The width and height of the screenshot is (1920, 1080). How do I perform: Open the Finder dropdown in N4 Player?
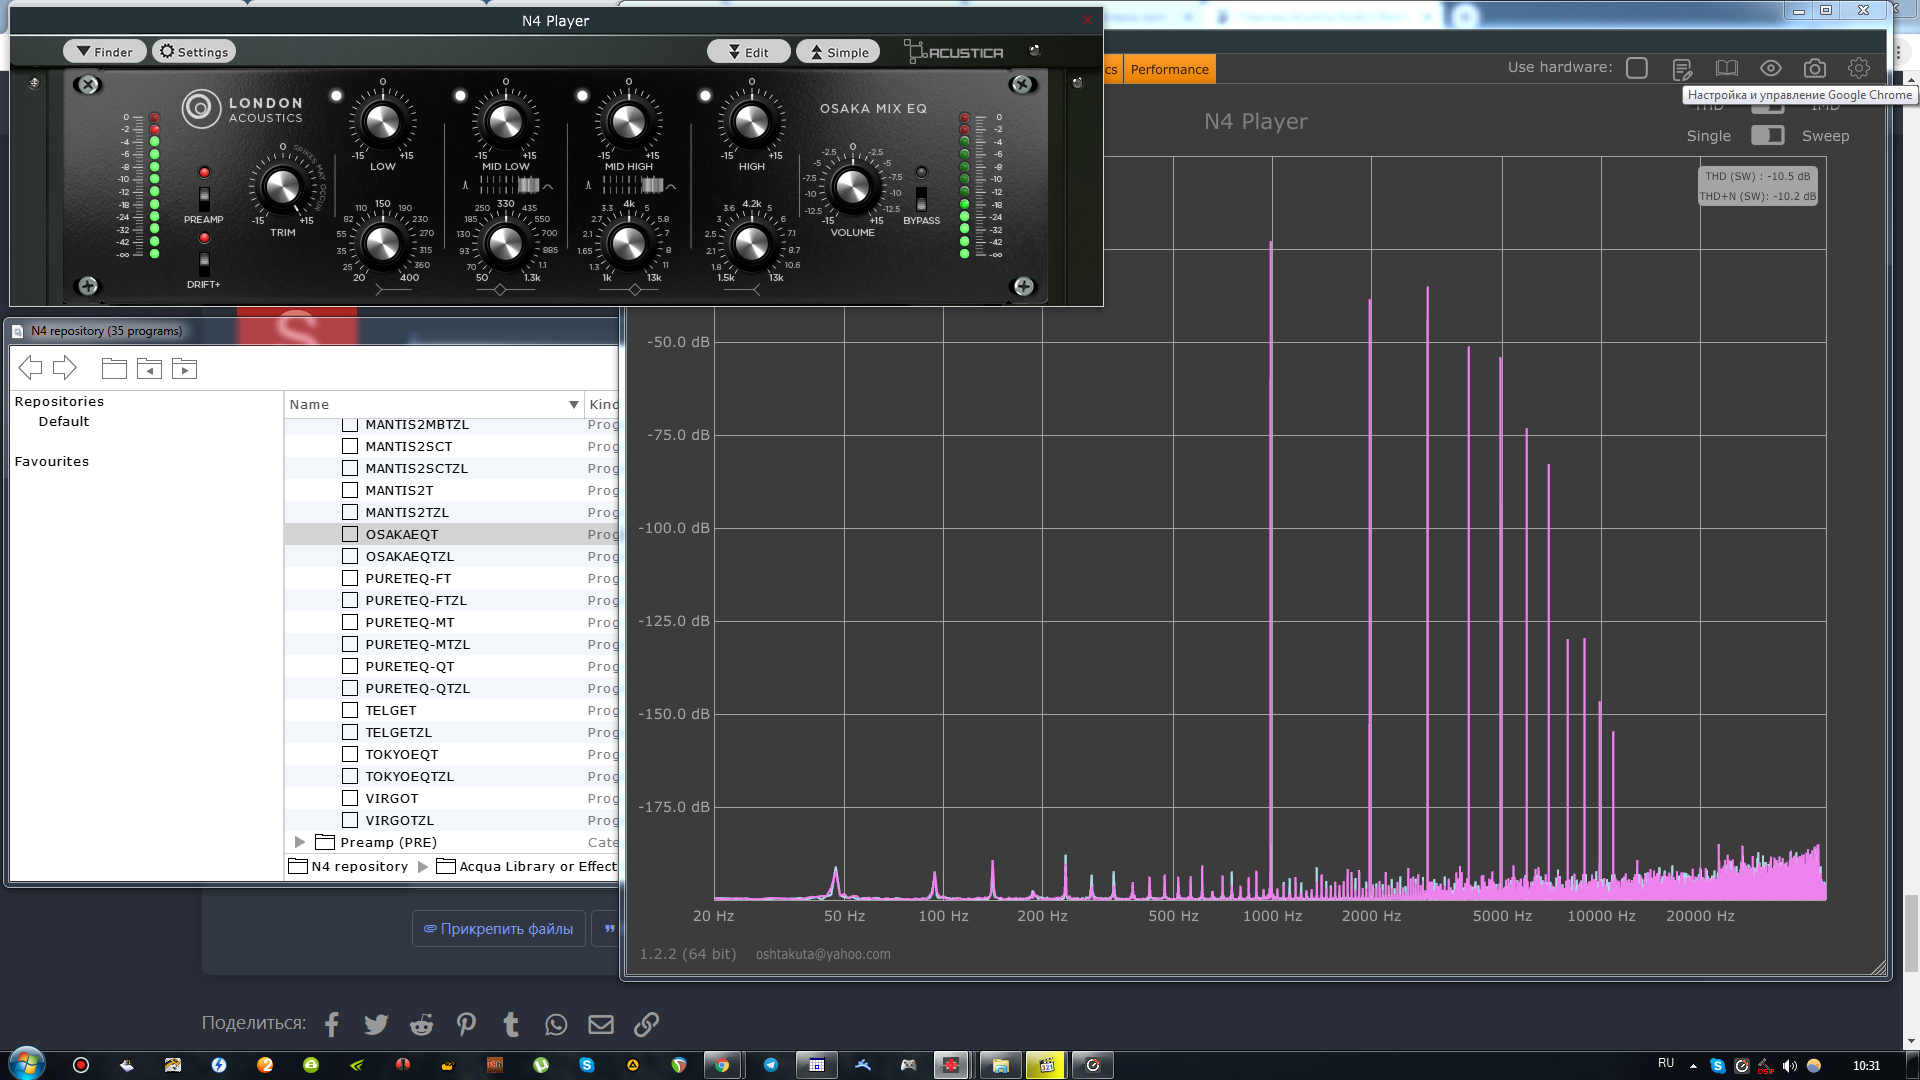pyautogui.click(x=104, y=52)
